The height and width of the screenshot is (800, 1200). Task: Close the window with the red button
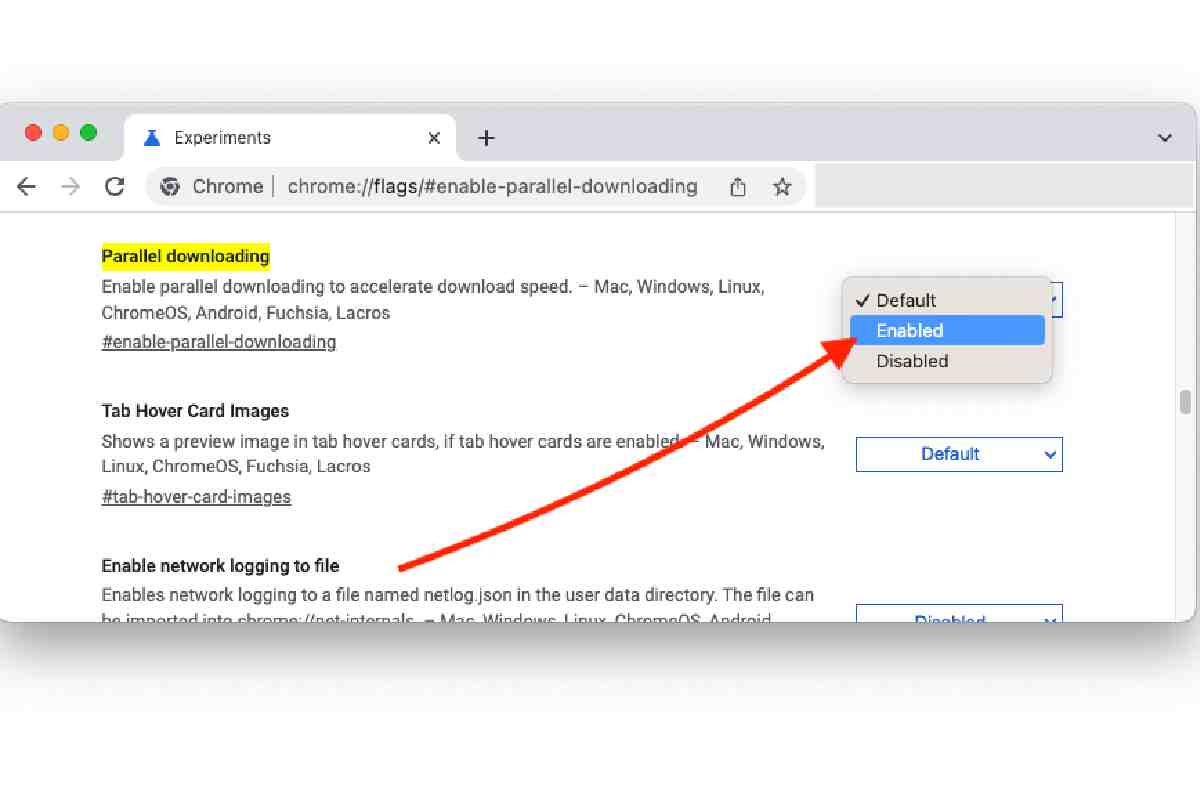[34, 132]
